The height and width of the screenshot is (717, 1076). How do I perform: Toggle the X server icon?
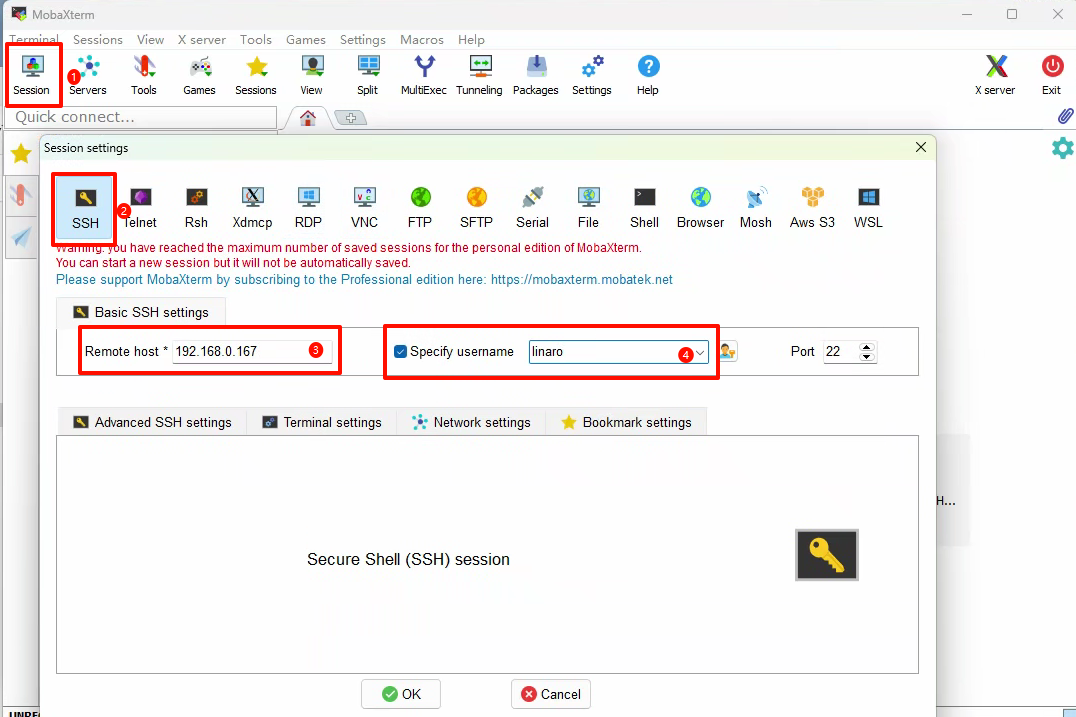tap(996, 75)
